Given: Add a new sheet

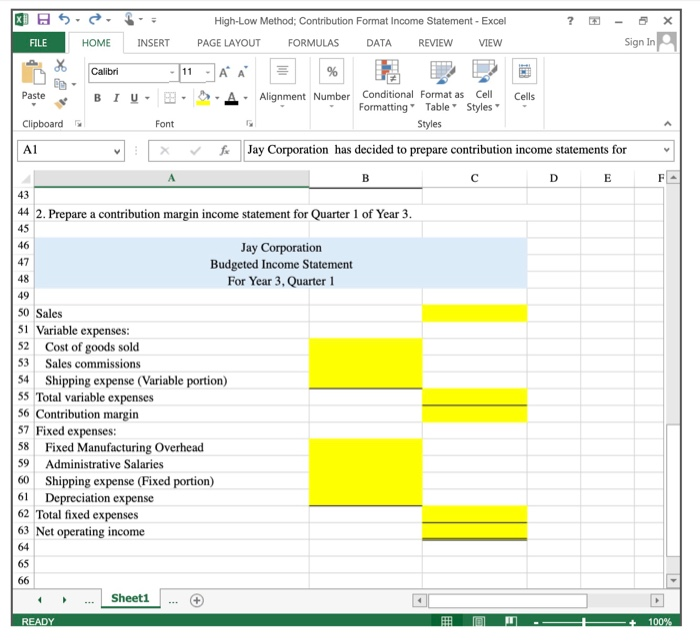Looking at the screenshot, I should [197, 600].
